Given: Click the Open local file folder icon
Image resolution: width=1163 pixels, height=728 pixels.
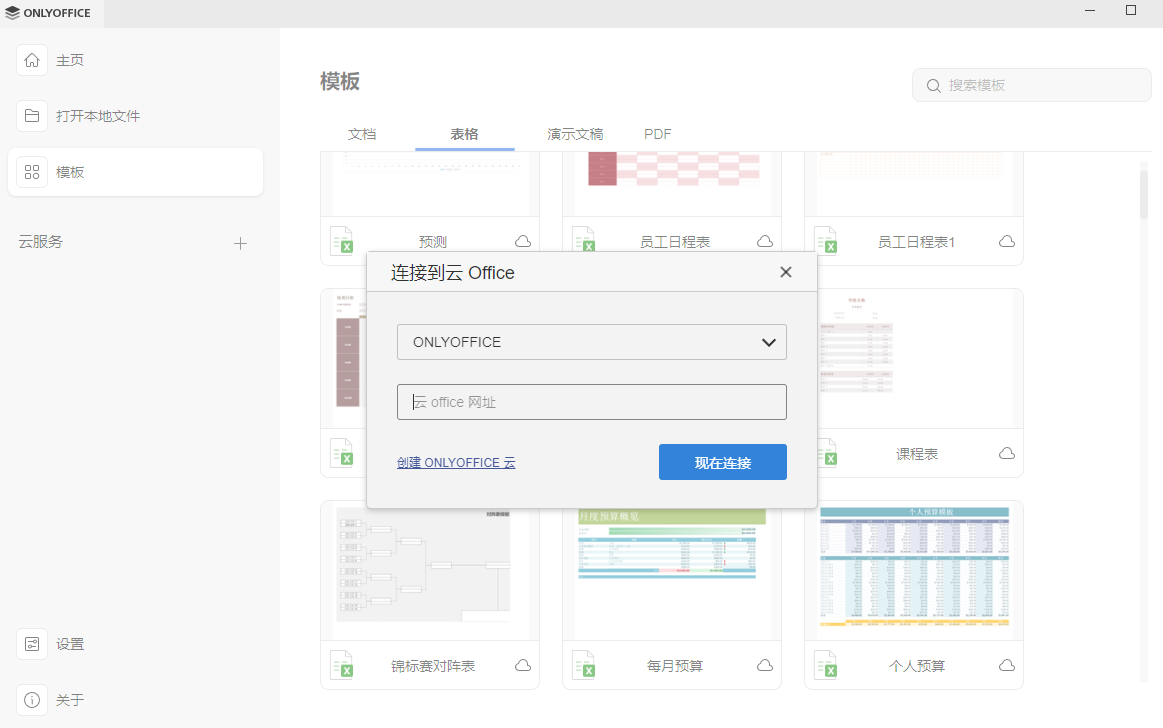Looking at the screenshot, I should 32,116.
